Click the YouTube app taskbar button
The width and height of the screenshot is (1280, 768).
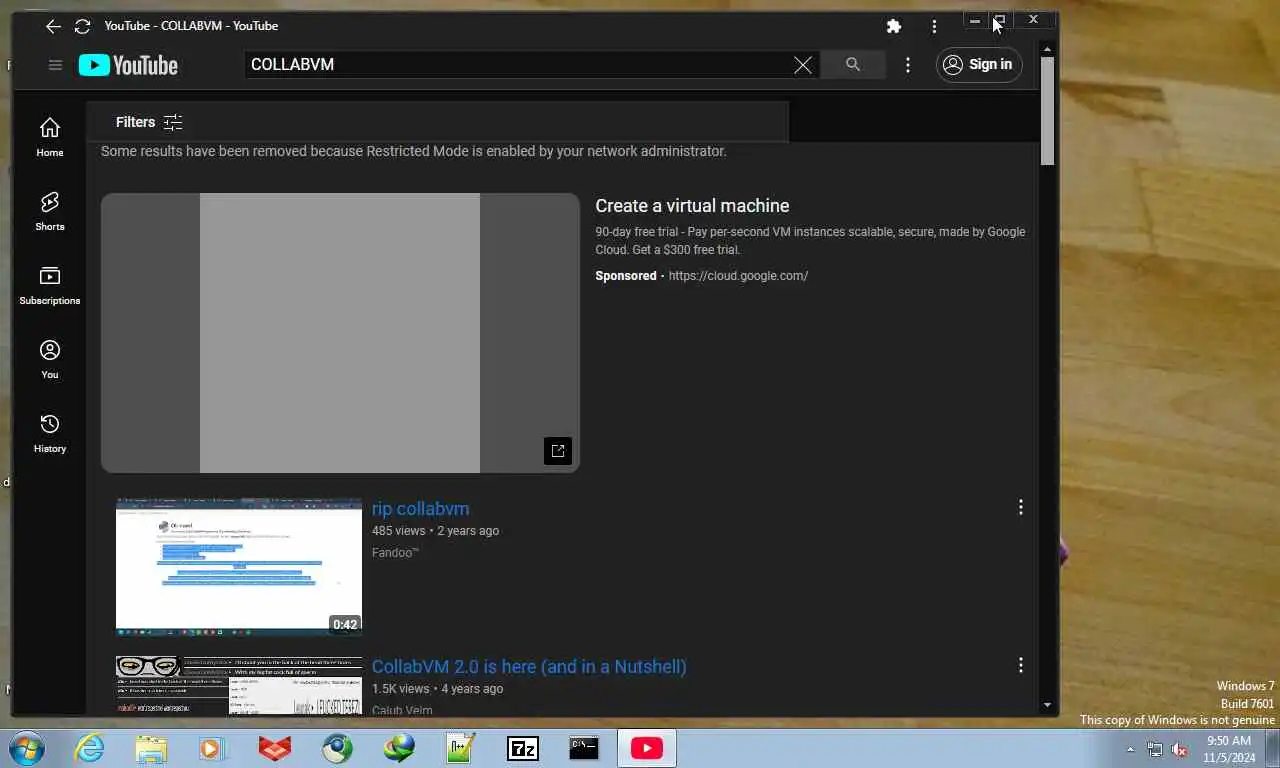coord(646,748)
